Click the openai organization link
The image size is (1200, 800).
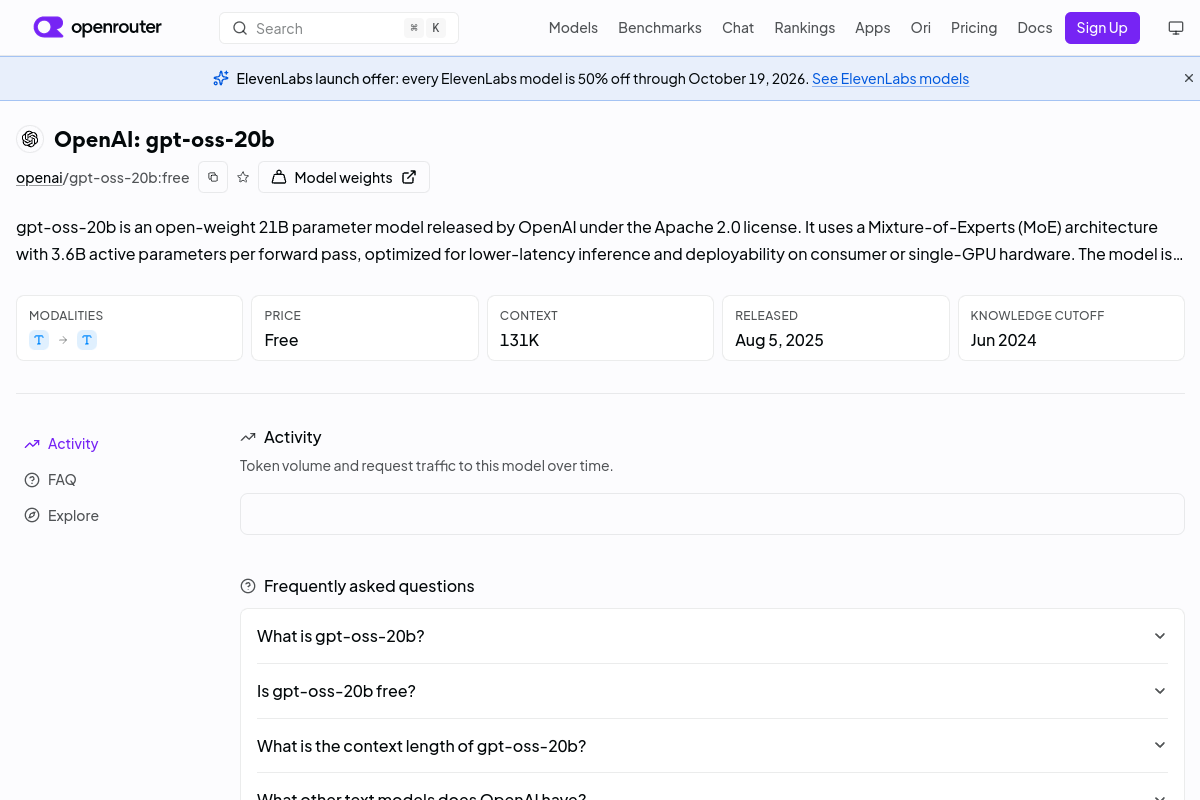click(39, 178)
